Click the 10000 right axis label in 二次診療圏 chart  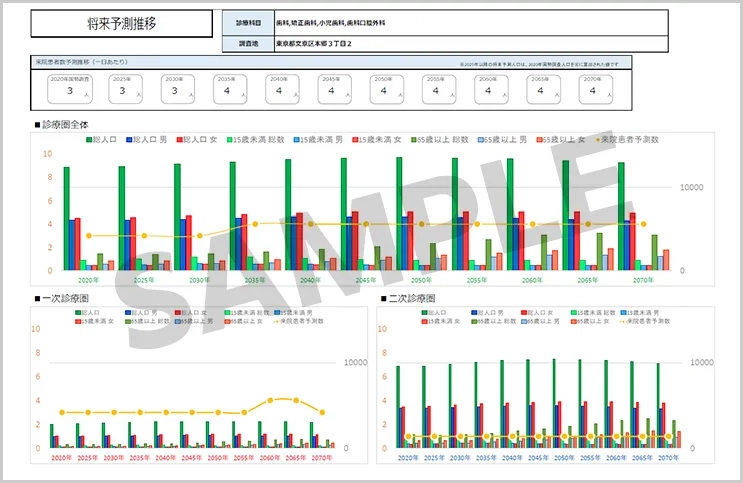(x=702, y=363)
